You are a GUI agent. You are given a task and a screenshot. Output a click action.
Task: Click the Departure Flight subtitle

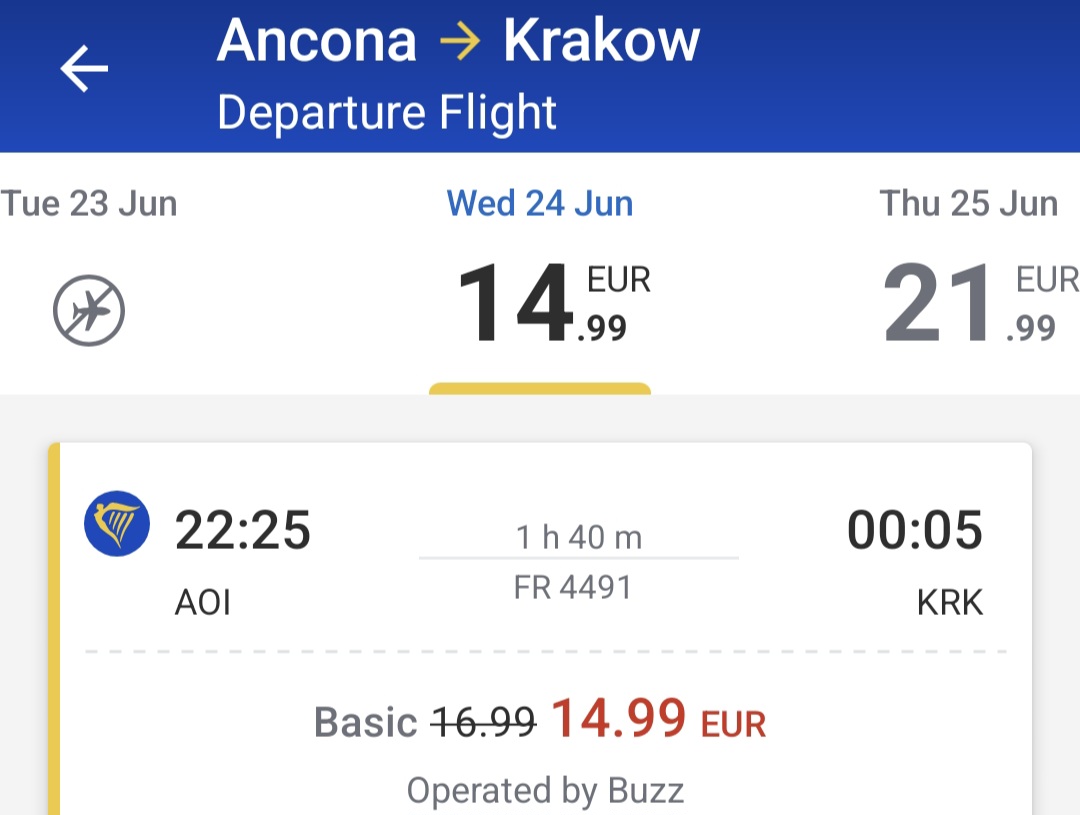click(386, 112)
